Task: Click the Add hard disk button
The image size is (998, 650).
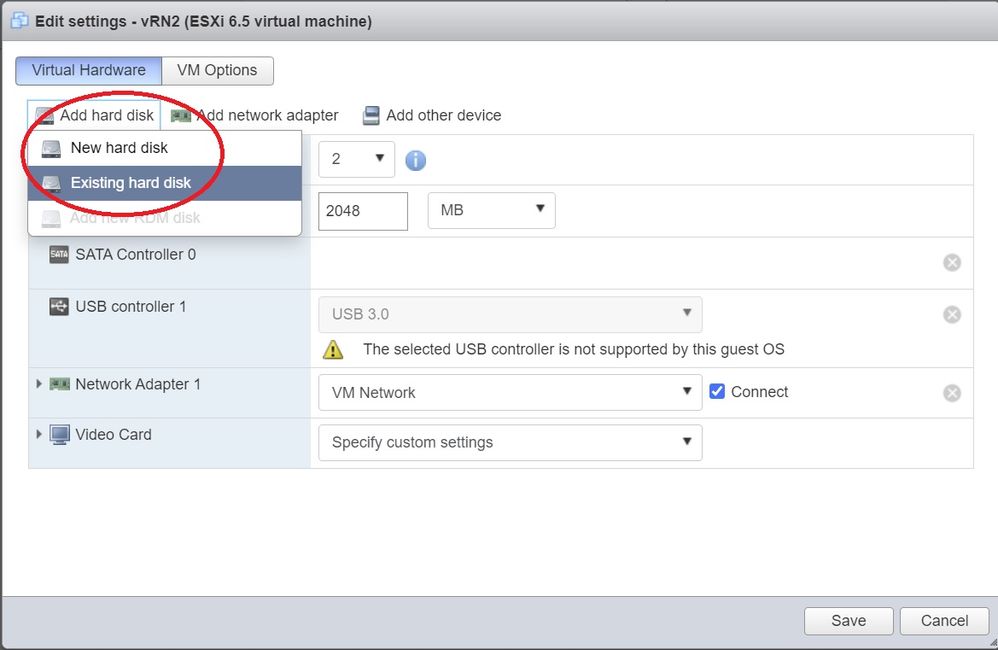Action: tap(94, 115)
